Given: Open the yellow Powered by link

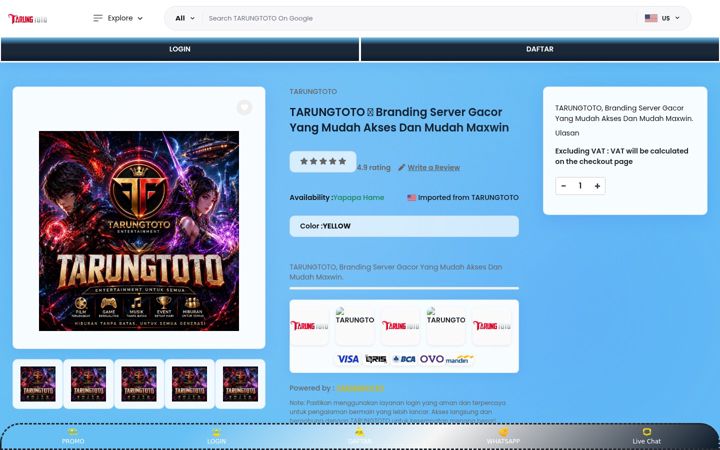Looking at the screenshot, I should click(x=360, y=388).
